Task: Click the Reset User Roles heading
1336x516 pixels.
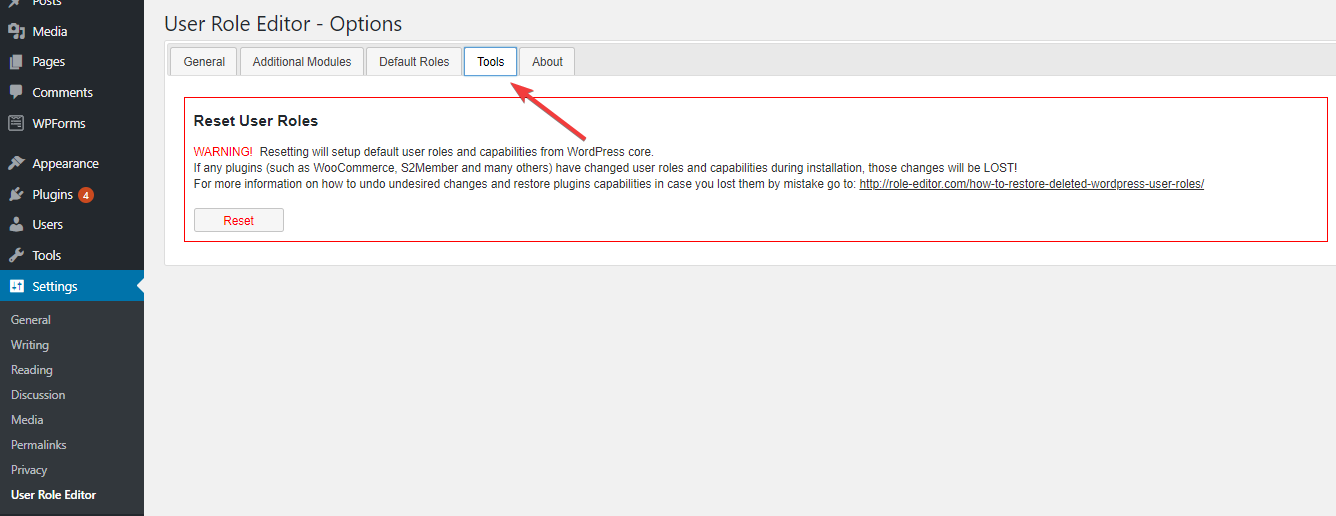Action: (256, 121)
